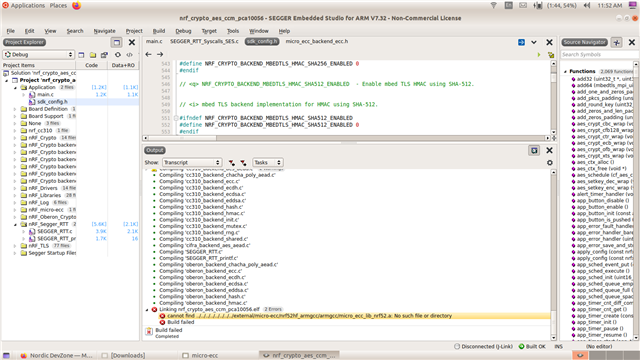Open the Build menu
Screen dimensions: 640x360
[159, 31]
